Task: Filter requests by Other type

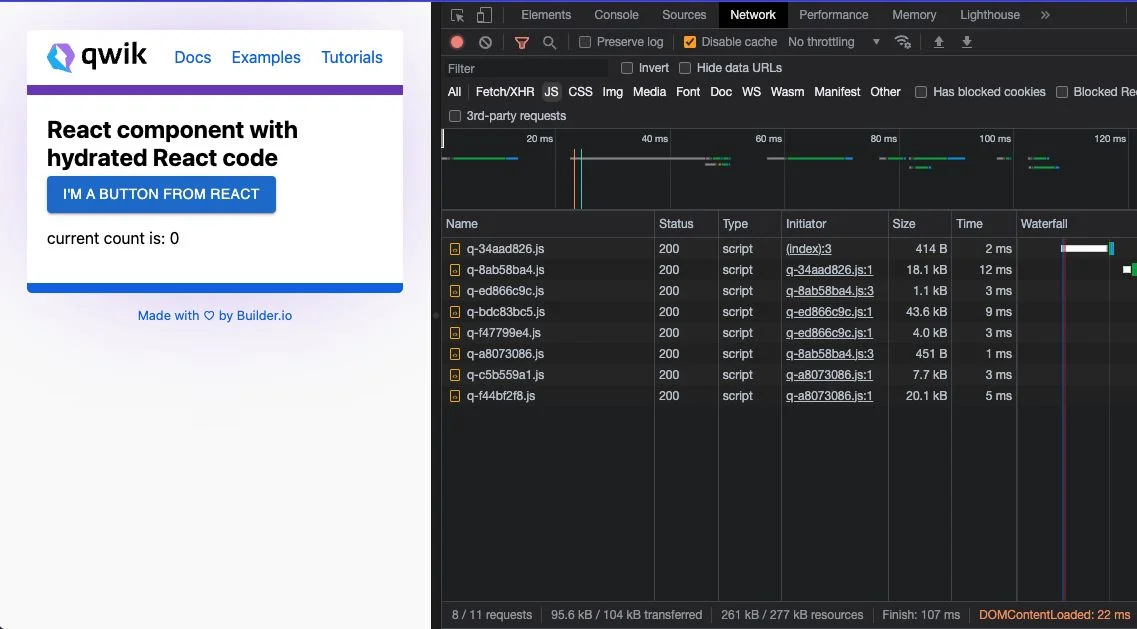Action: [x=885, y=92]
